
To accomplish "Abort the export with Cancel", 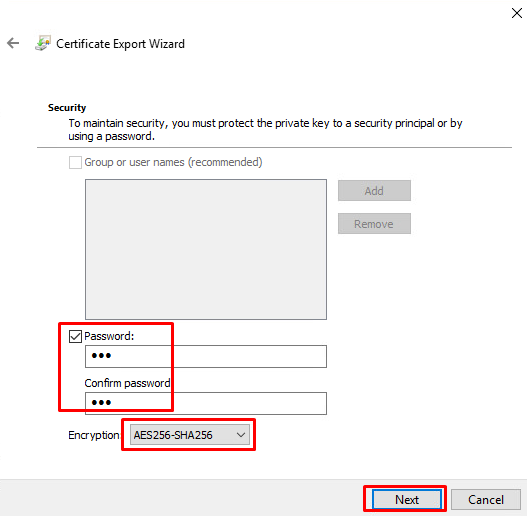I will click(486, 500).
